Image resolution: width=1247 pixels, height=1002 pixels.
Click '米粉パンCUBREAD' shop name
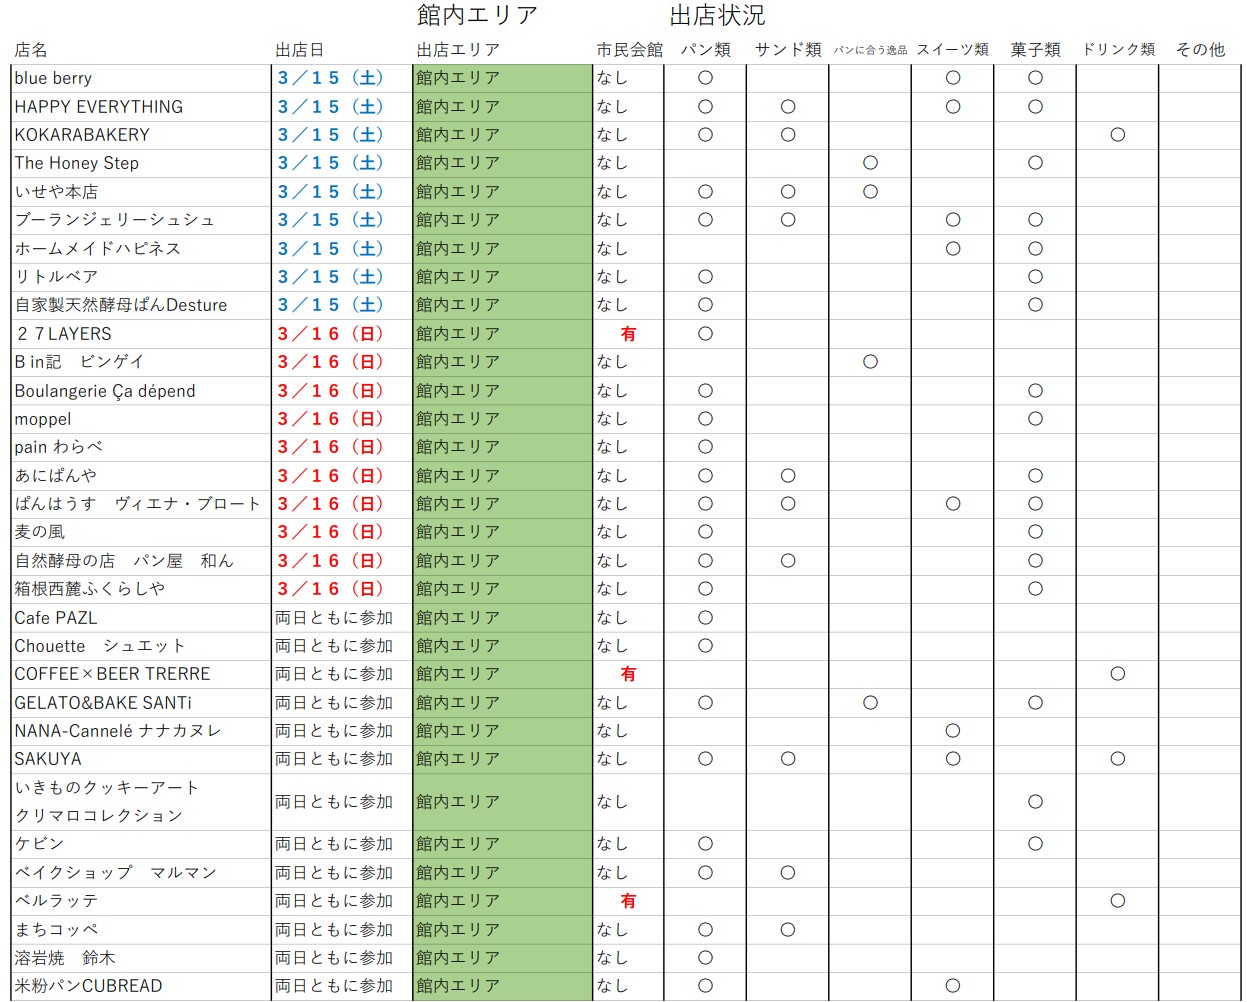point(88,986)
